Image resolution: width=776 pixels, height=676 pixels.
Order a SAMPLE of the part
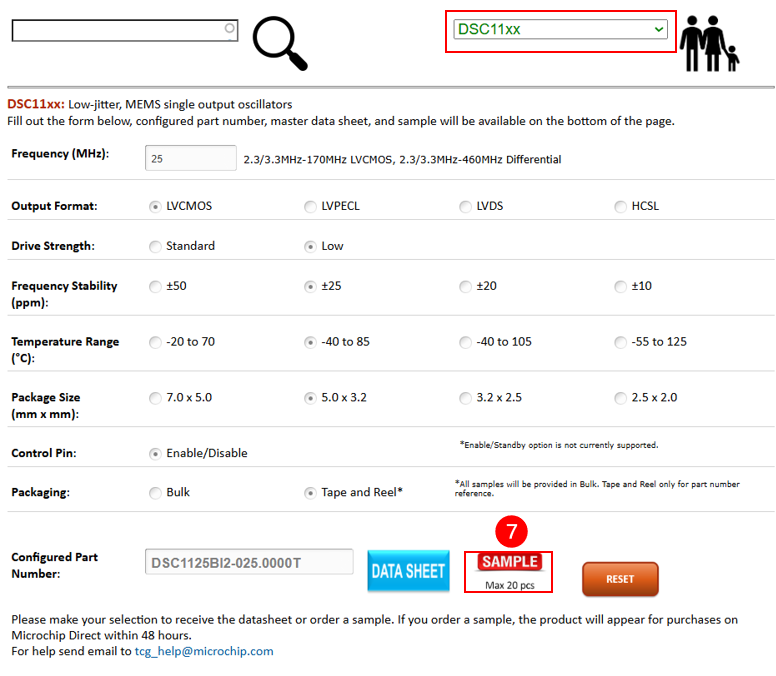(x=509, y=562)
